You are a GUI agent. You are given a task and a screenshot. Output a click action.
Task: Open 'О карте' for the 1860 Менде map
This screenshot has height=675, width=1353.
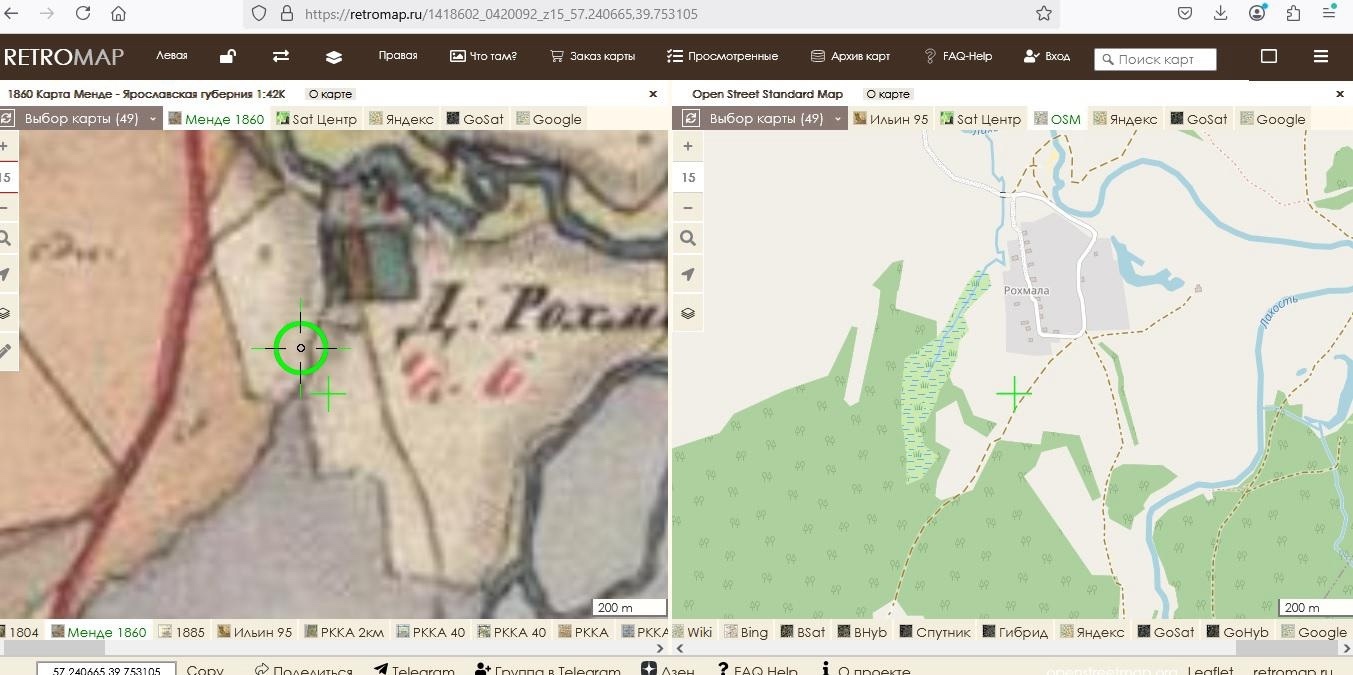click(329, 94)
